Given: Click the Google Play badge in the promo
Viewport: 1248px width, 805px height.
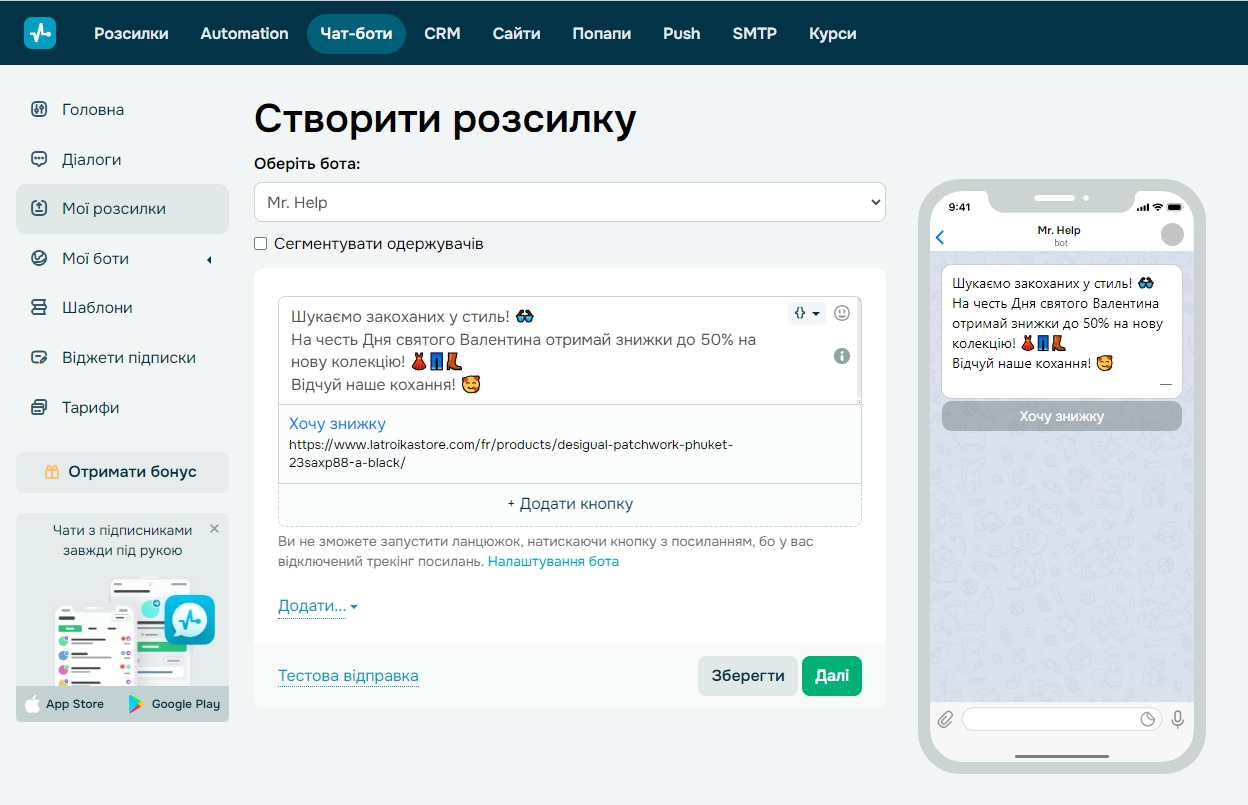Looking at the screenshot, I should click(x=173, y=703).
